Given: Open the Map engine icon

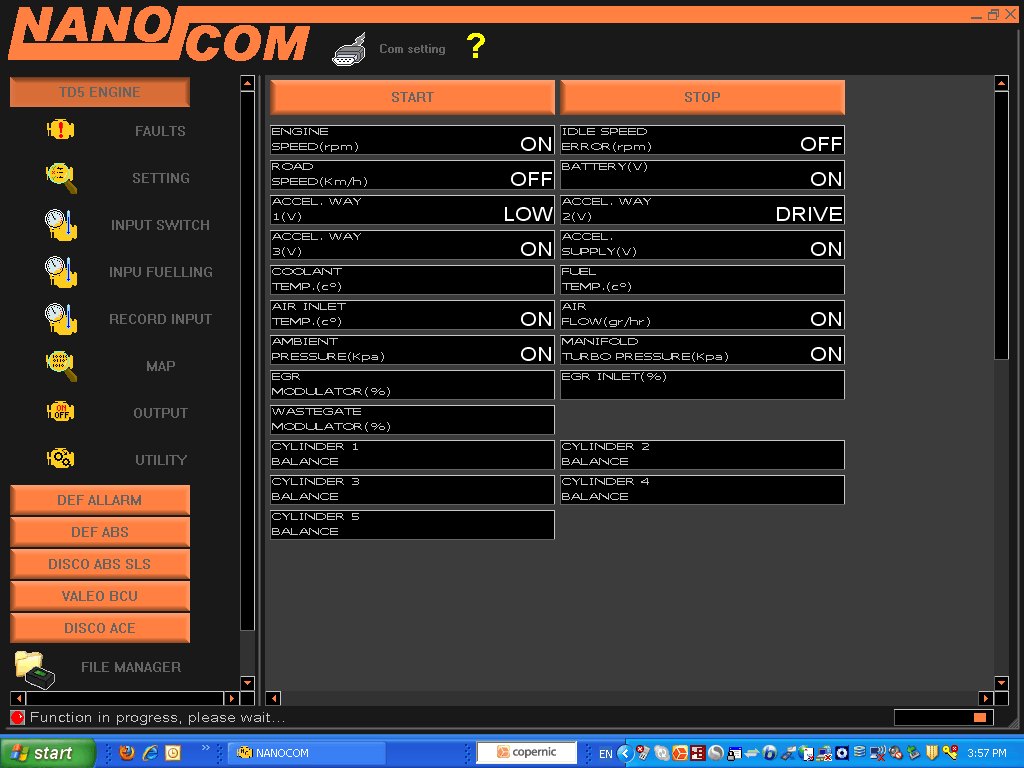Looking at the screenshot, I should [x=61, y=366].
